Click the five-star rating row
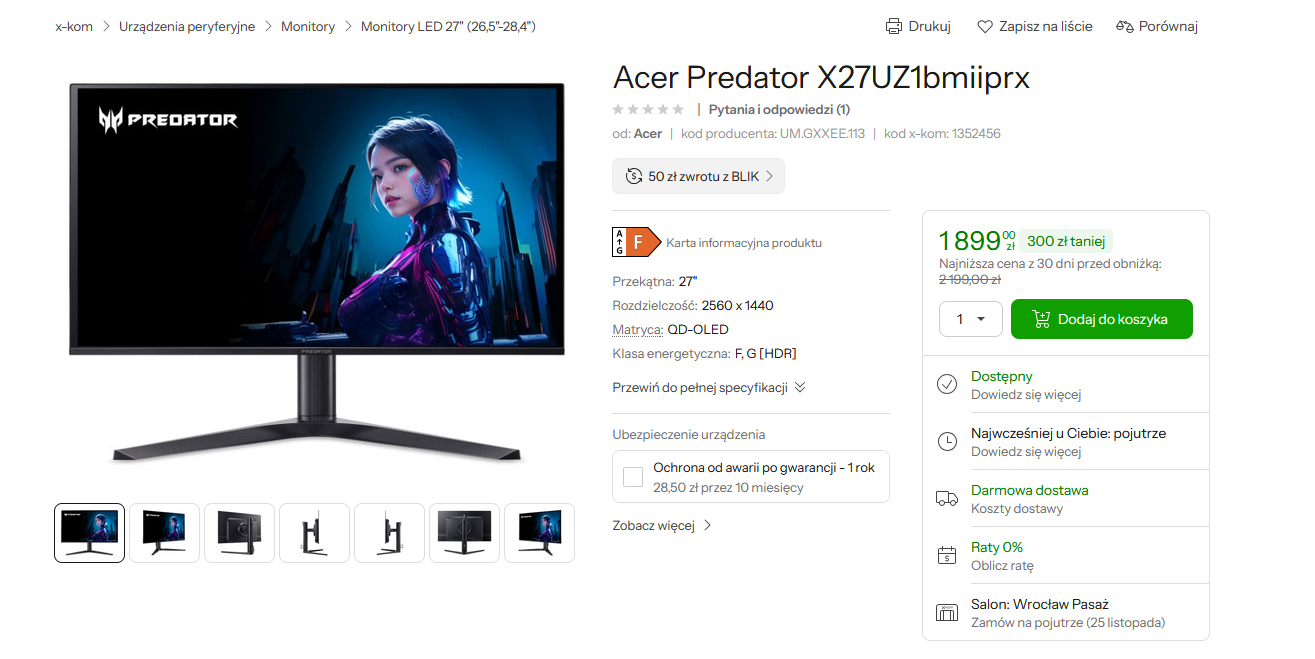The height and width of the screenshot is (659, 1315). pyautogui.click(x=648, y=109)
